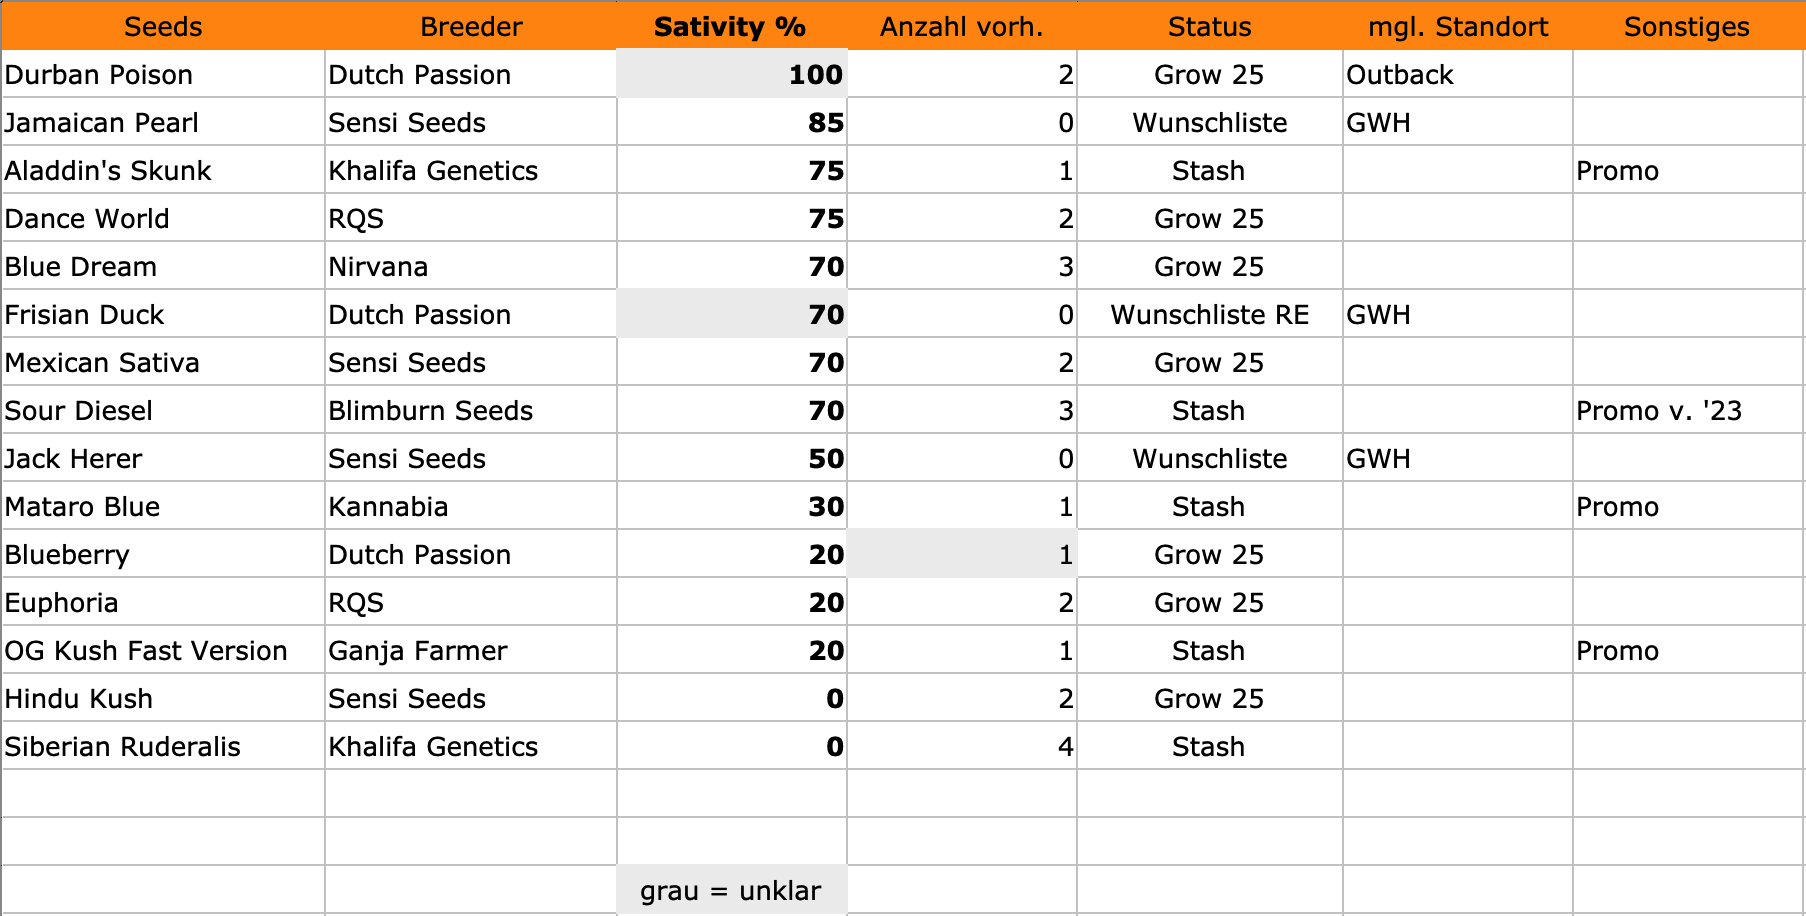The image size is (1806, 916).
Task: Select the mgl. Standort header cell
Action: pyautogui.click(x=1457, y=27)
